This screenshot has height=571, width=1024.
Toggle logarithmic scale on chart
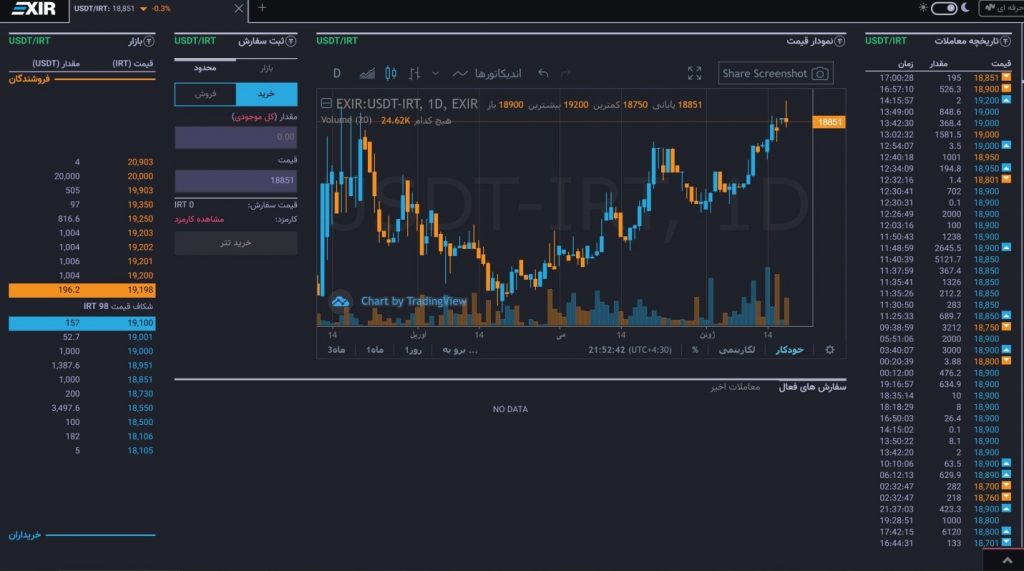click(x=737, y=350)
